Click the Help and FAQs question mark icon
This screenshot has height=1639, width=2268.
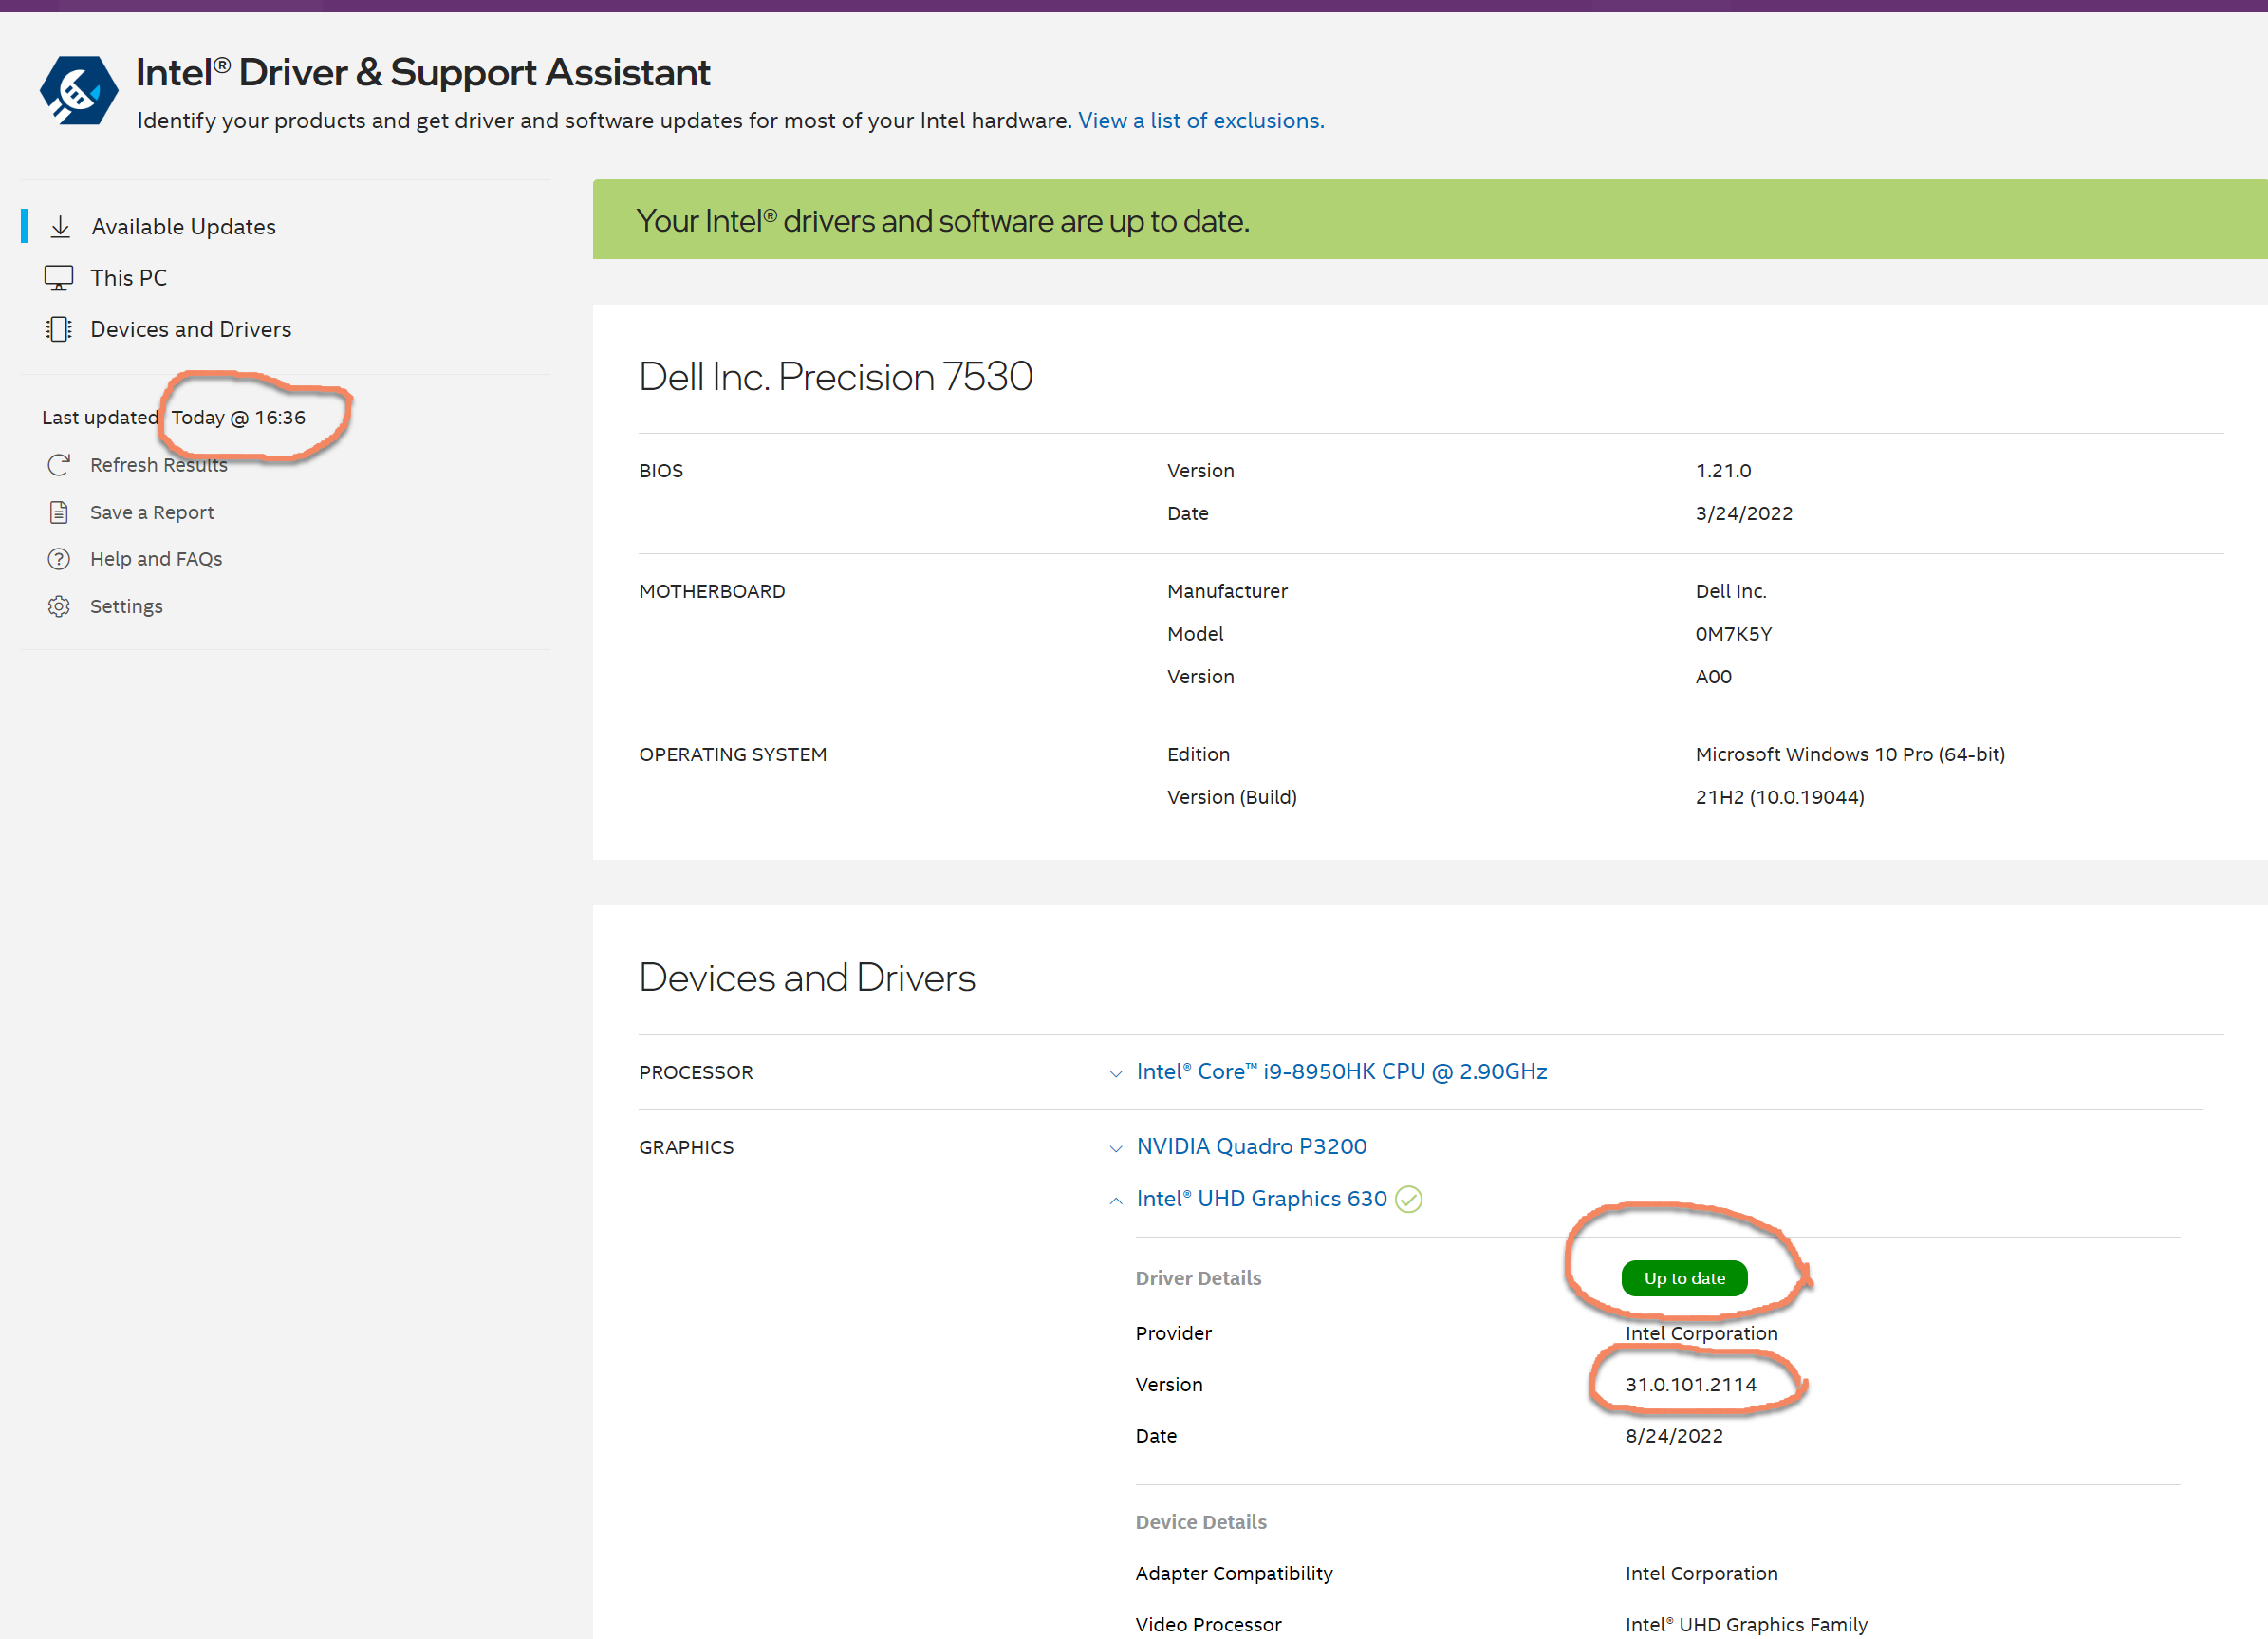coord(59,558)
